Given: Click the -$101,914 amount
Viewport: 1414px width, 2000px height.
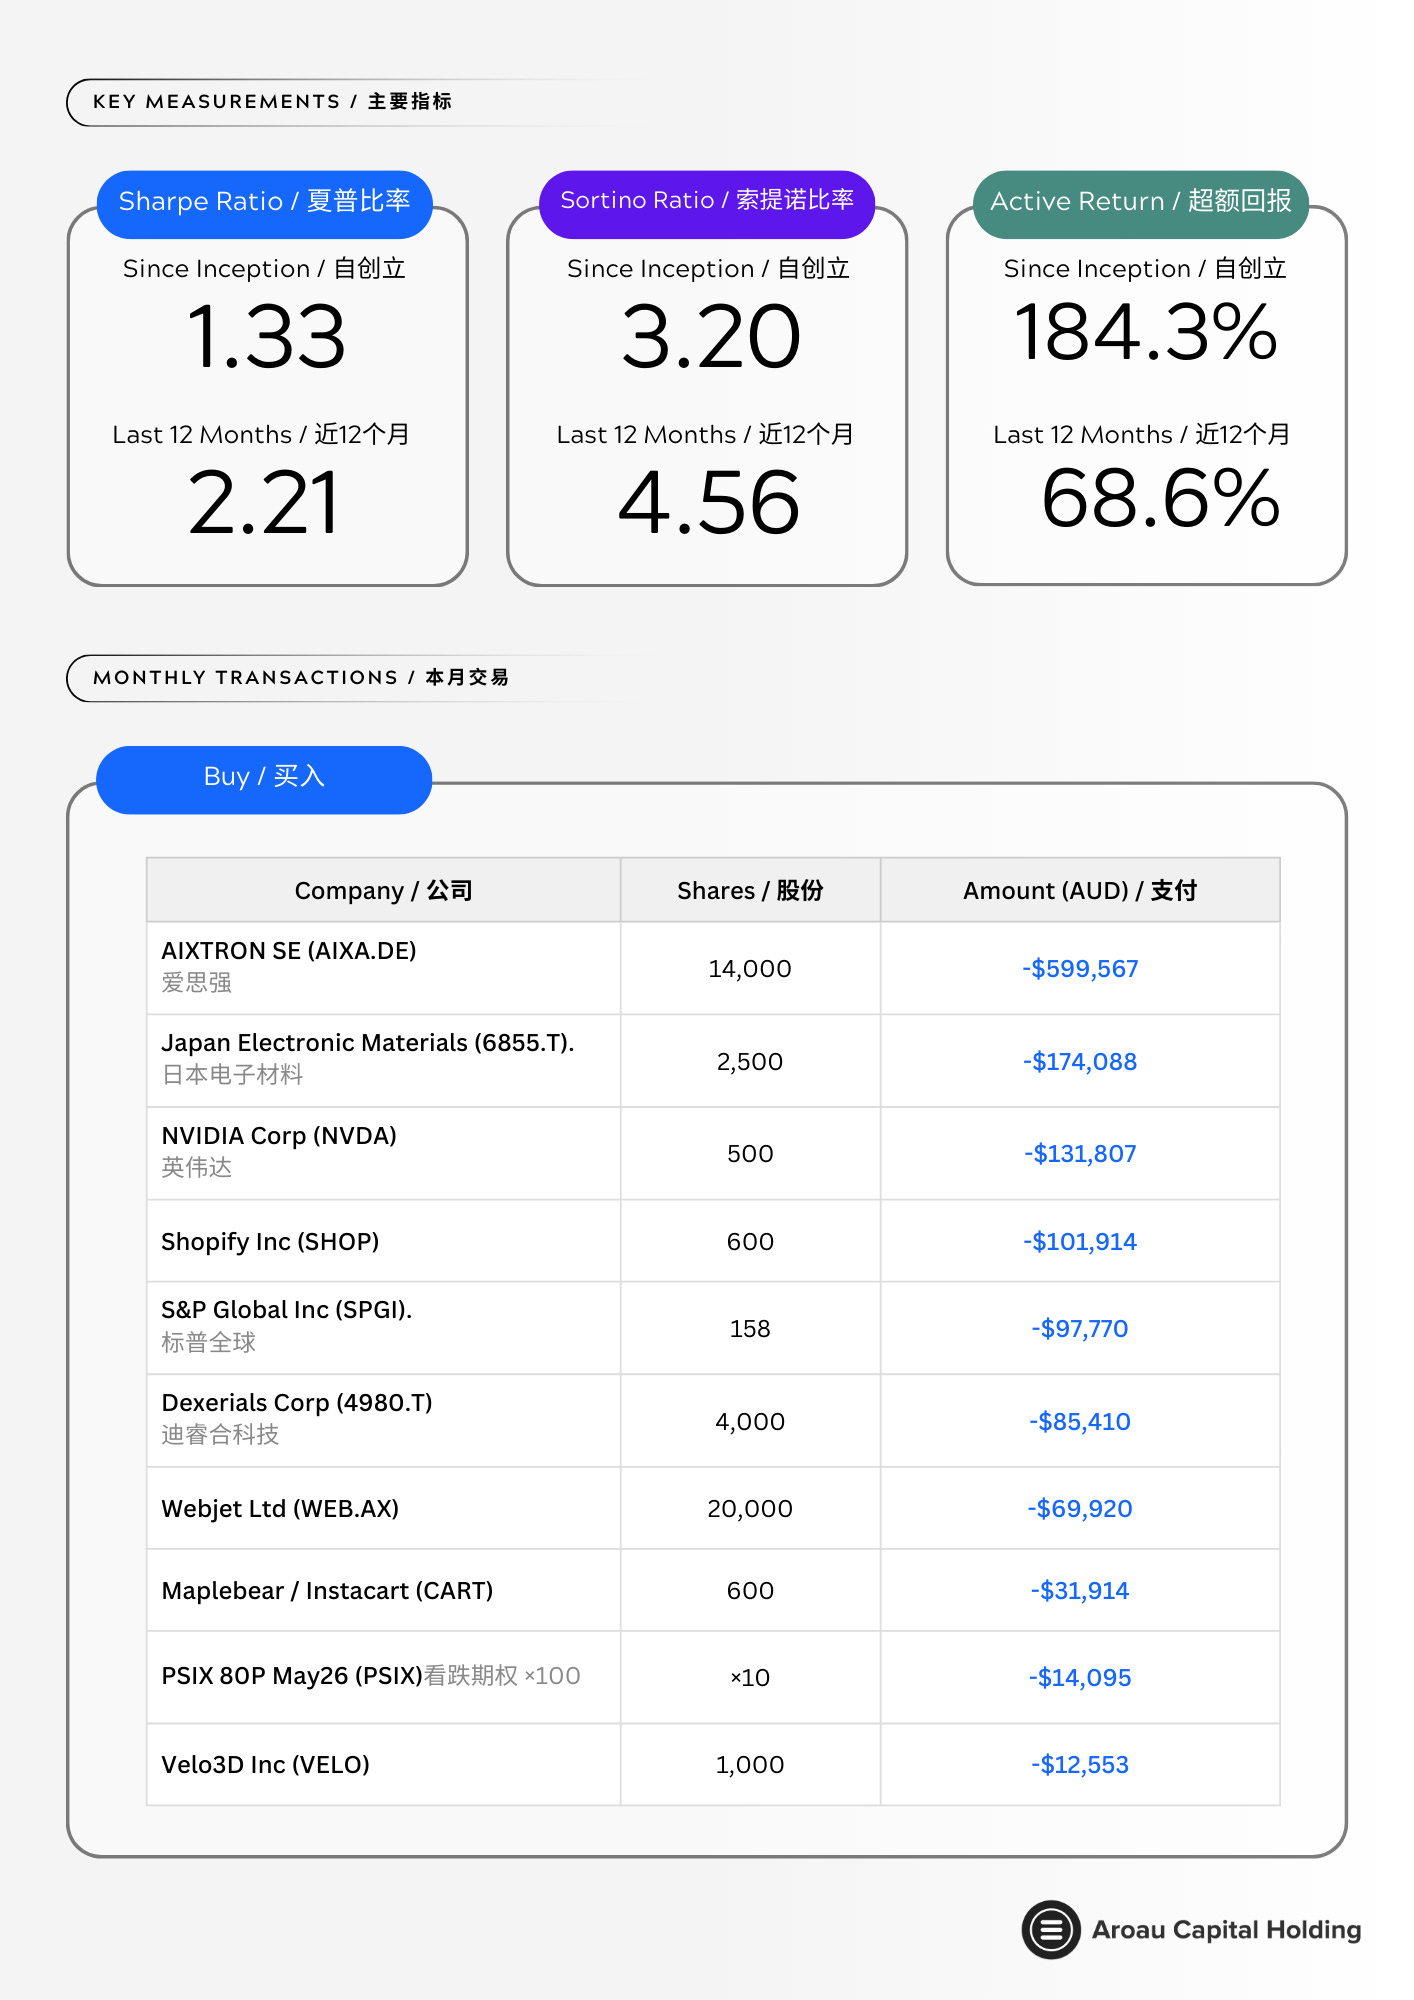Looking at the screenshot, I should (1080, 1242).
